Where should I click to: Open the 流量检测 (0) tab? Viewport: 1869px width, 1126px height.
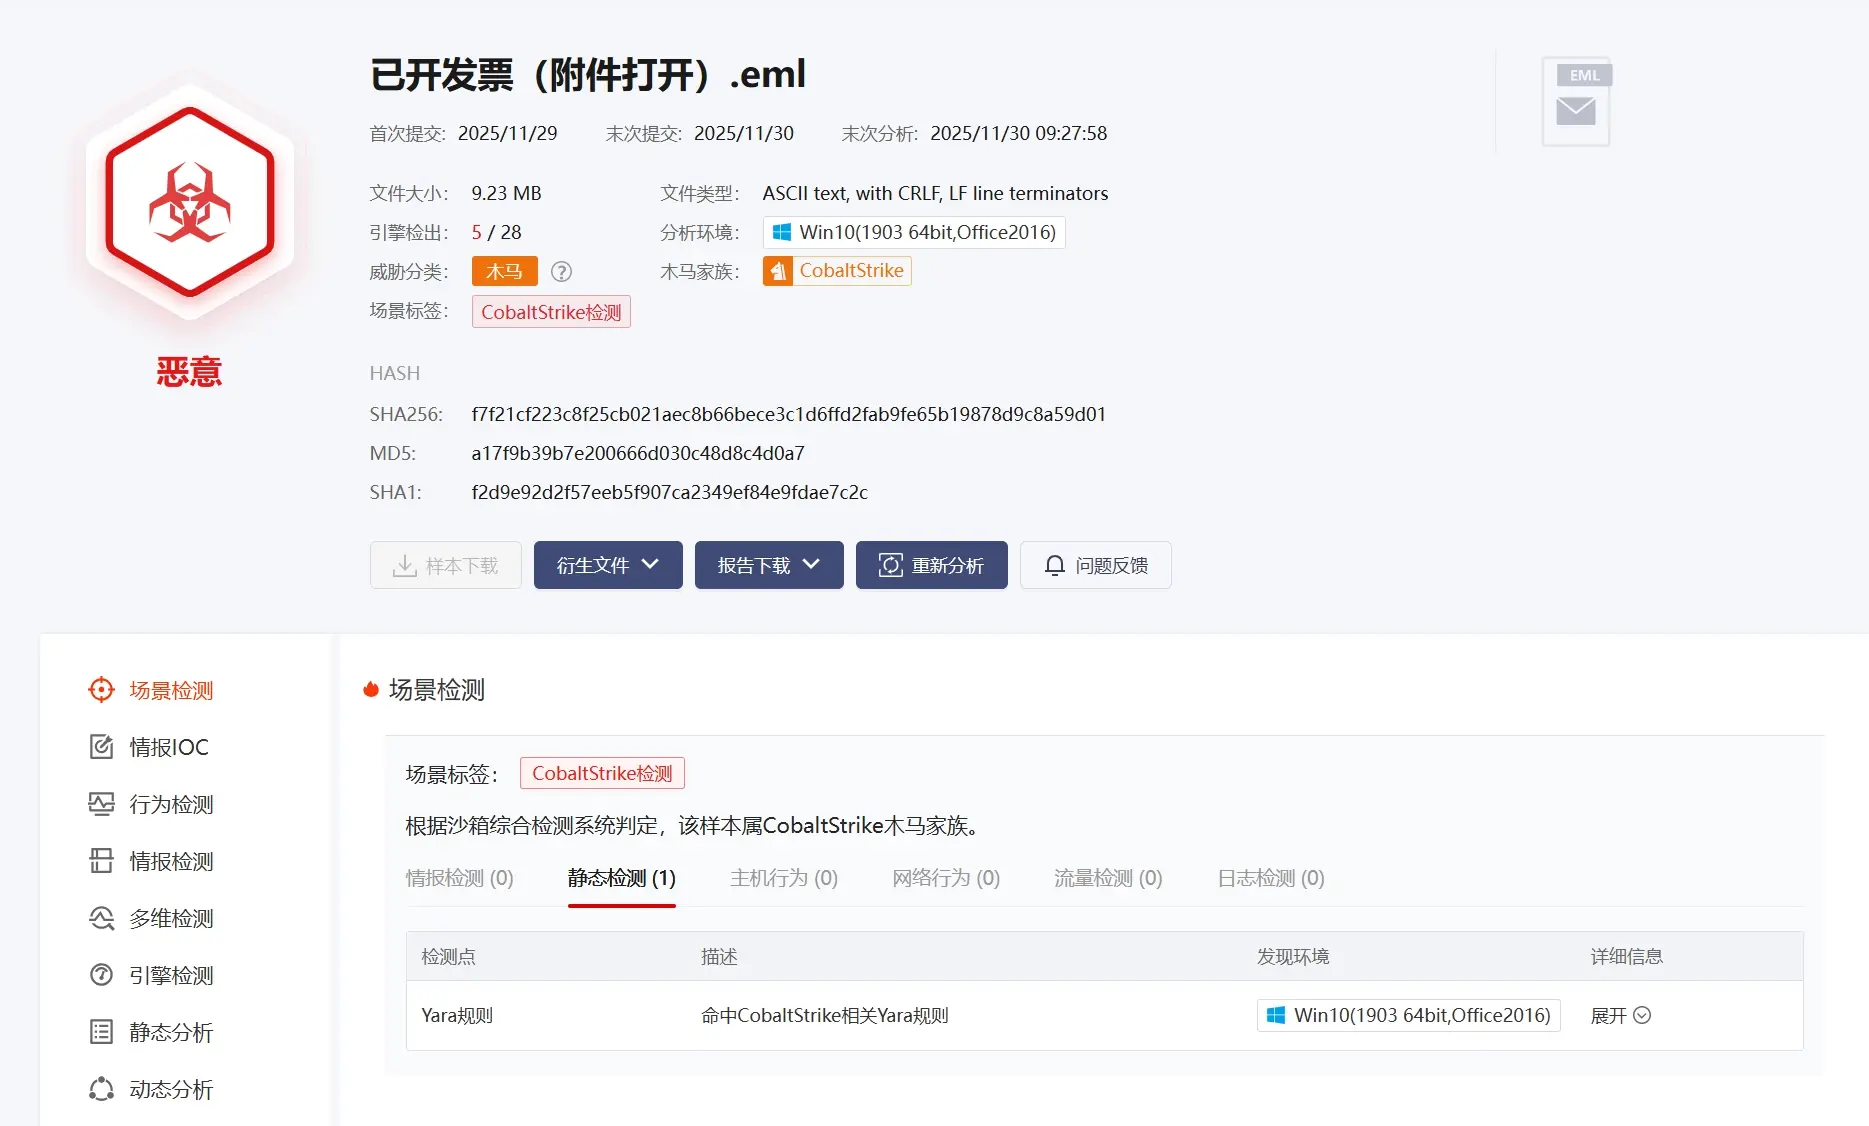[1107, 878]
